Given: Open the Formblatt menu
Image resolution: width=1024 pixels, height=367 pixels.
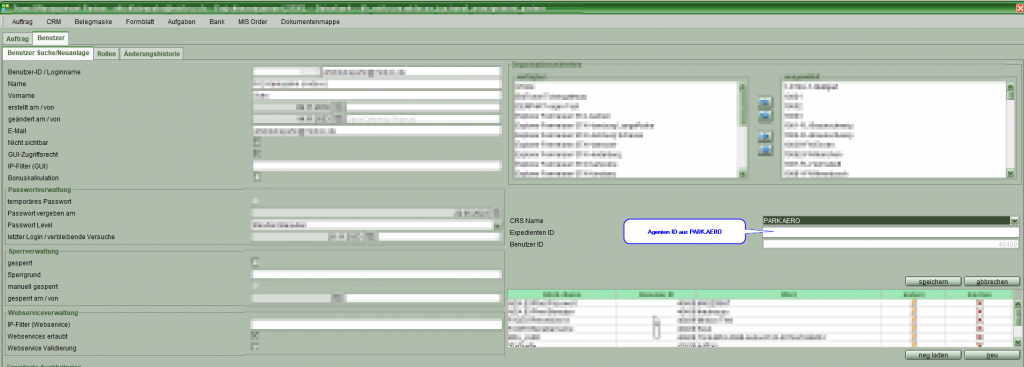Looking at the screenshot, I should tap(140, 22).
